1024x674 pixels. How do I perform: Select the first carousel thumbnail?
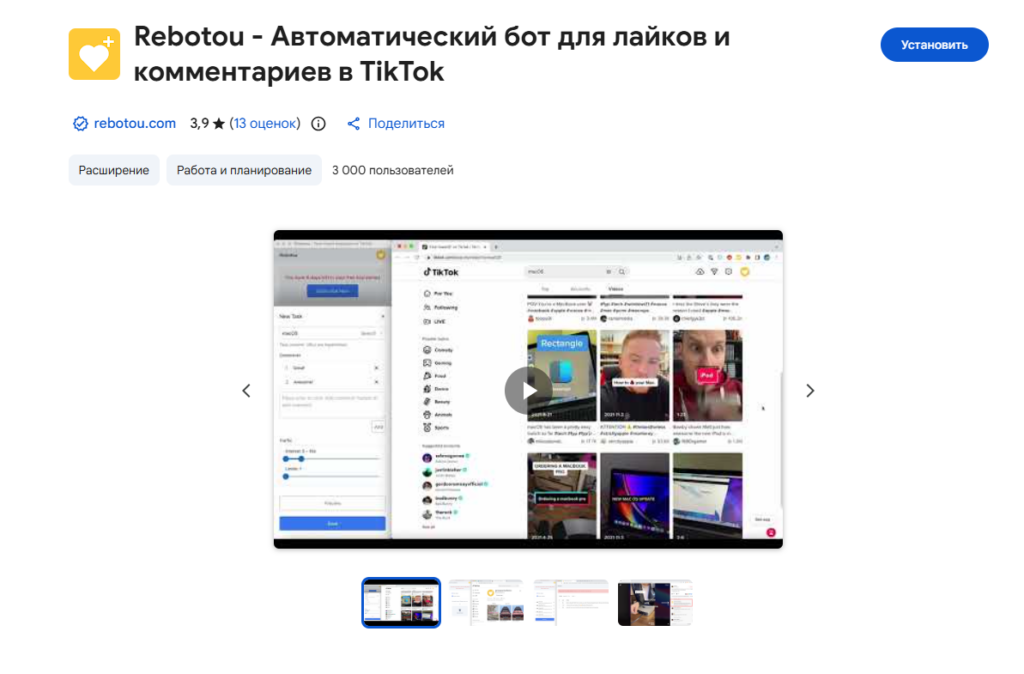coord(401,603)
